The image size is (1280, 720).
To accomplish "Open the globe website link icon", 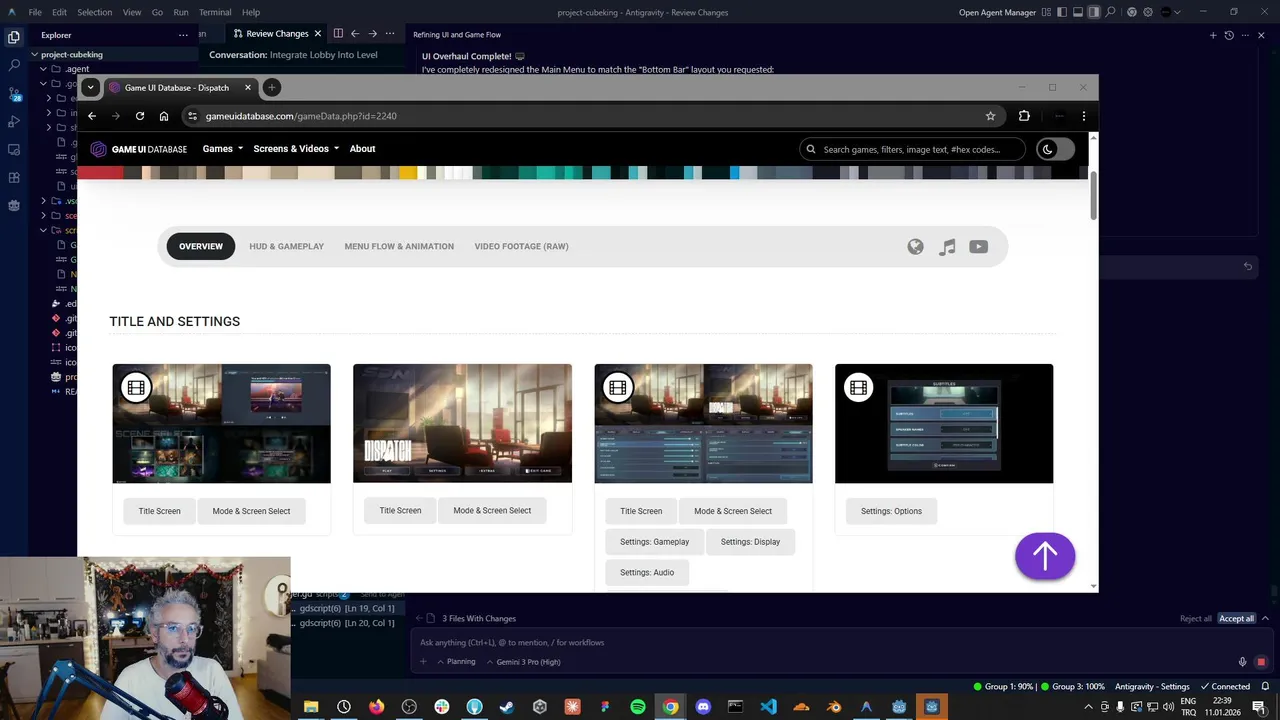I will 915,247.
